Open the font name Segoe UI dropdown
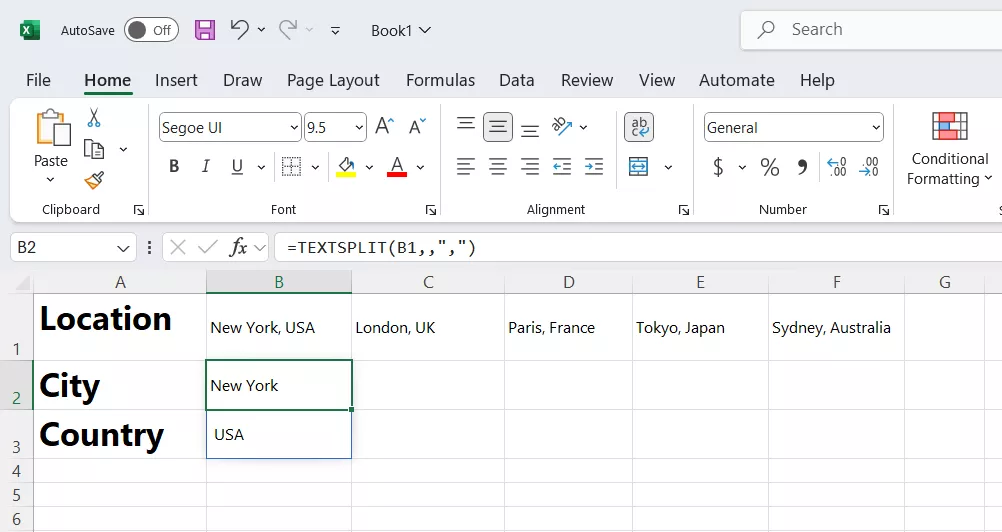The width and height of the screenshot is (1002, 532). coord(294,128)
